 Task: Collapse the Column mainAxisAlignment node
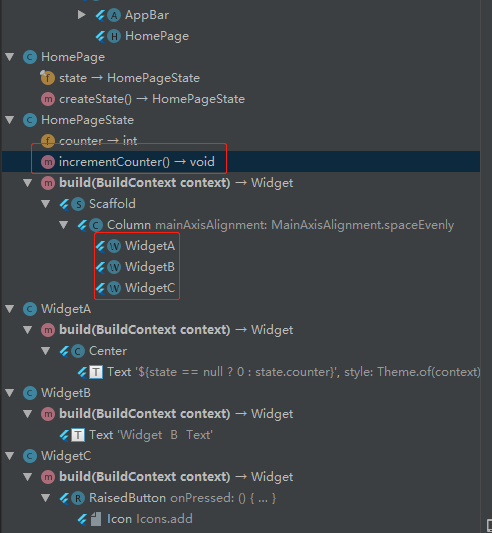coord(64,225)
